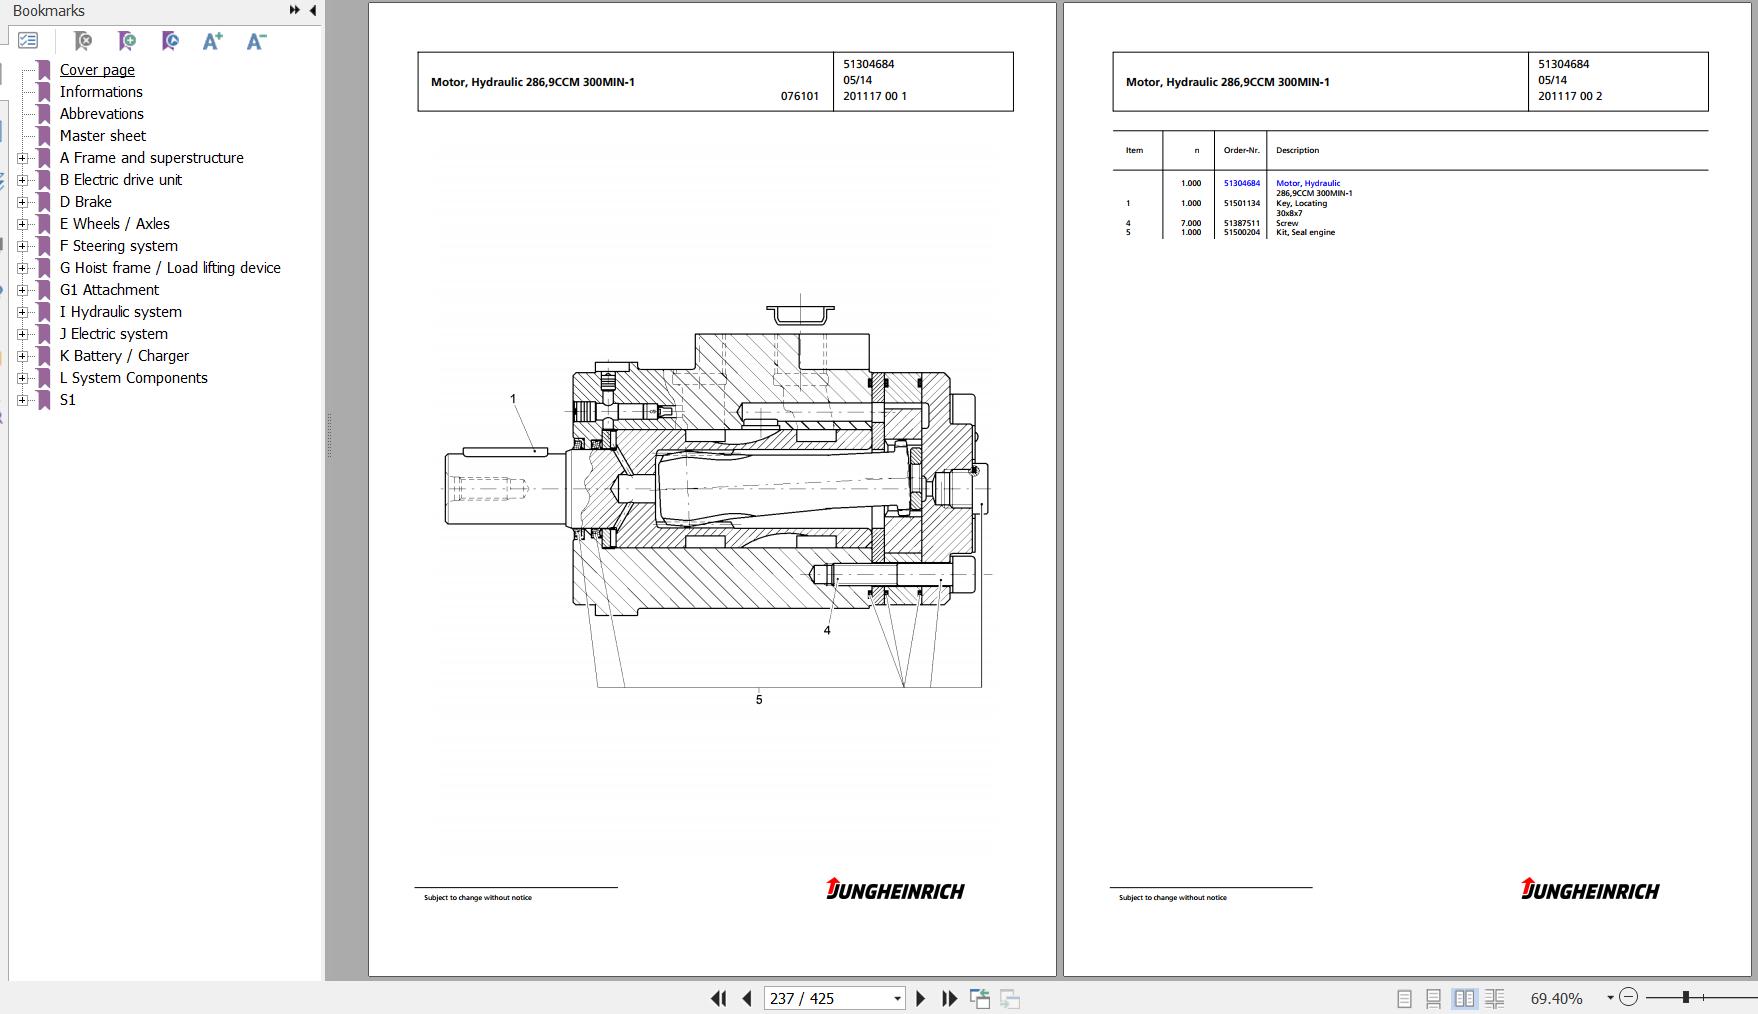
Task: Click the zoom out minus button
Action: pyautogui.click(x=1628, y=997)
